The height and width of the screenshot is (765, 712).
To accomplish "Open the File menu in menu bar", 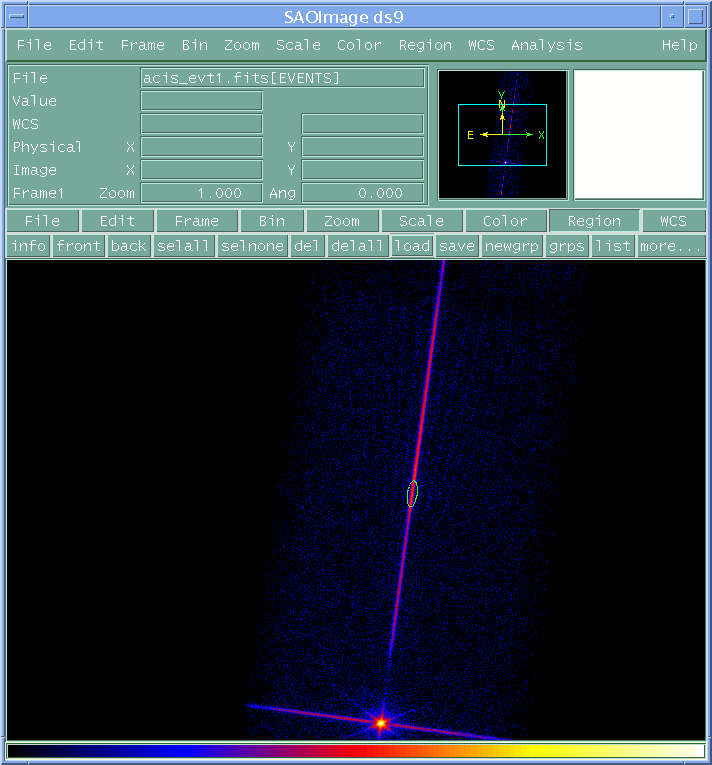I will click(34, 45).
